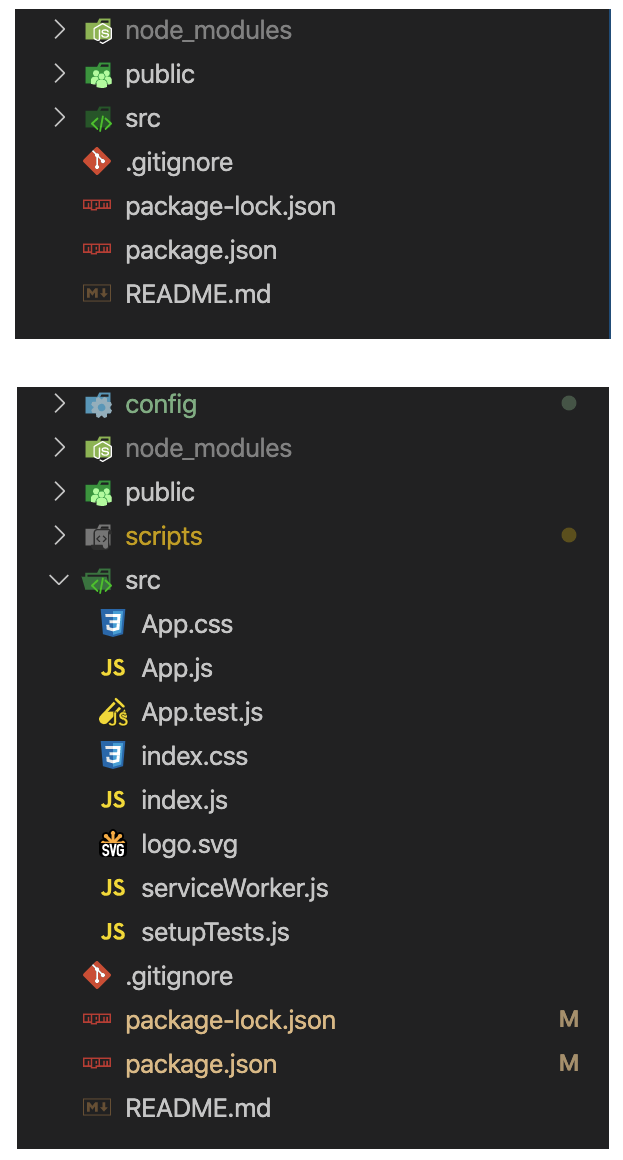Click the green status dot beside config
Image resolution: width=623 pixels, height=1160 pixels.
(568, 403)
